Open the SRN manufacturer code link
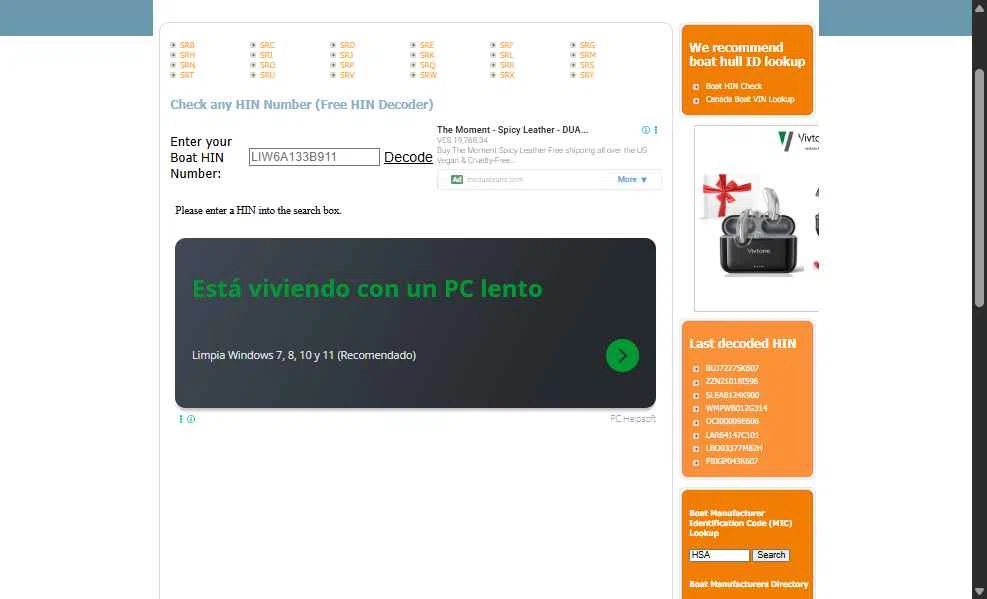987x599 pixels. pyautogui.click(x=187, y=65)
